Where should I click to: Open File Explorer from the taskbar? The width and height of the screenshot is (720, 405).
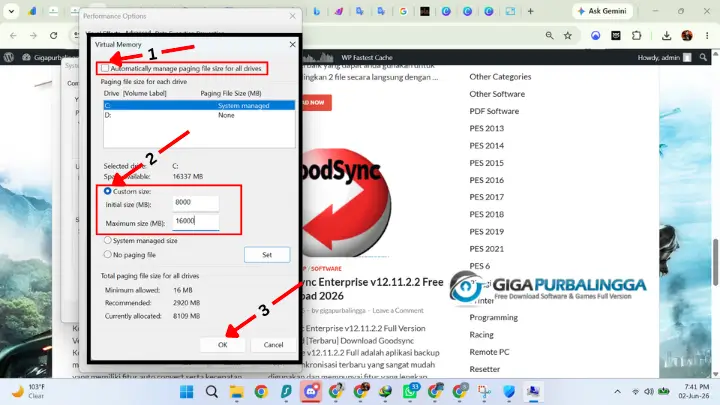coord(236,392)
